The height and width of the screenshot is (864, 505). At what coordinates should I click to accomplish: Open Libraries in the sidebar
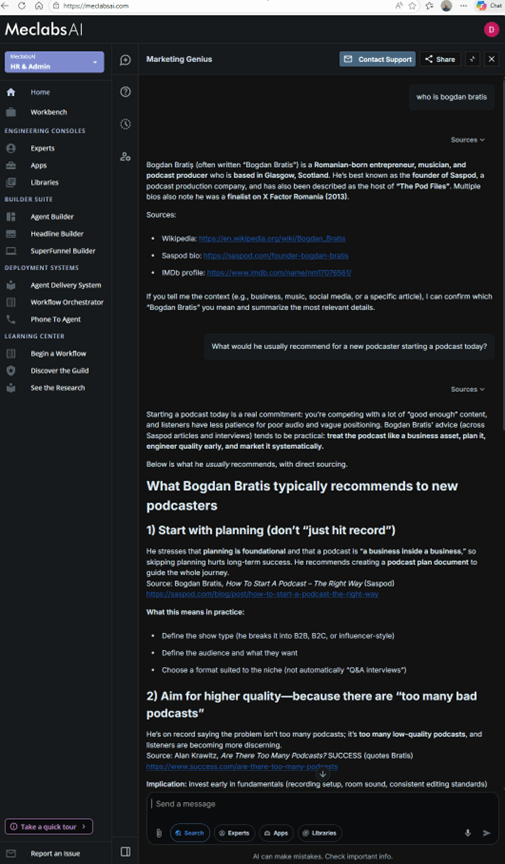coord(44,182)
